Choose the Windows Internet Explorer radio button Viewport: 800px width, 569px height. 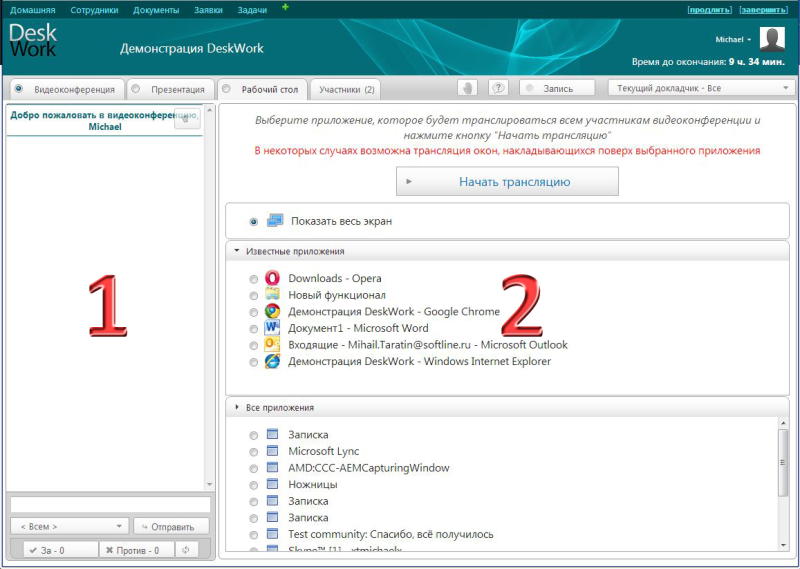pos(254,362)
